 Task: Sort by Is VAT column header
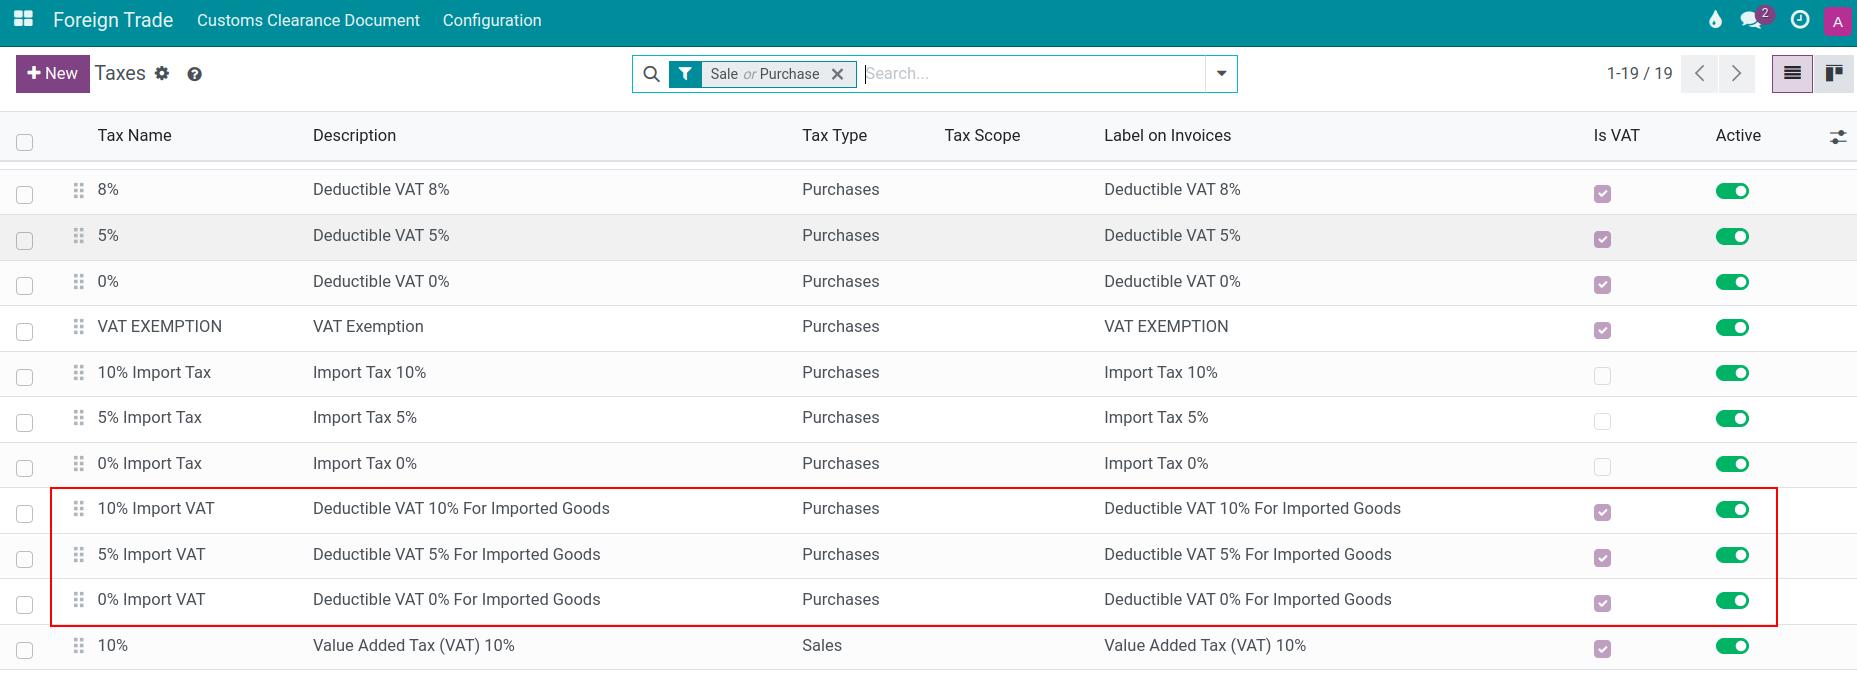(1616, 136)
